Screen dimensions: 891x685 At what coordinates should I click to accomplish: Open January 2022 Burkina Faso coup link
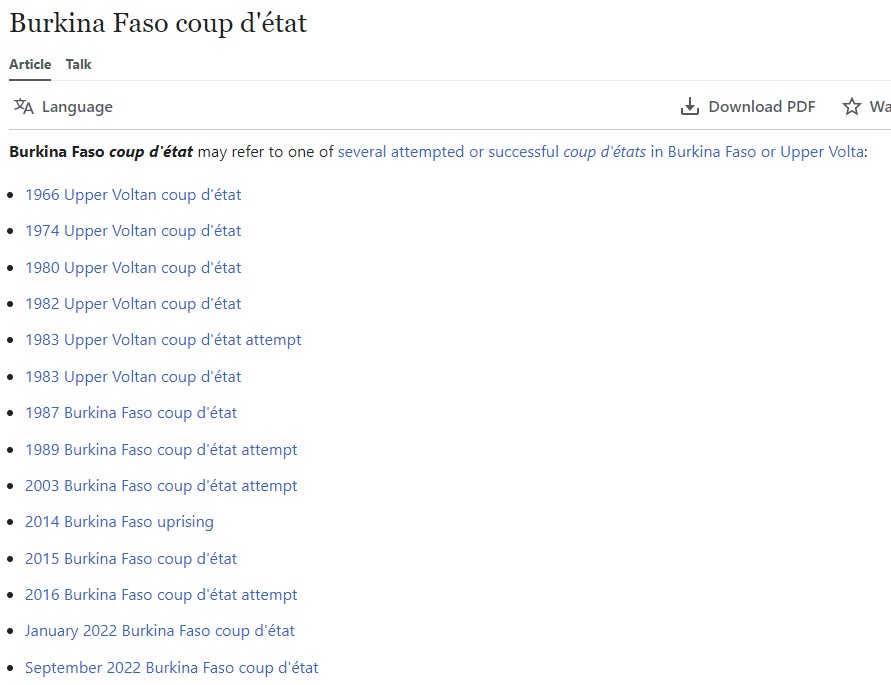[x=160, y=631]
